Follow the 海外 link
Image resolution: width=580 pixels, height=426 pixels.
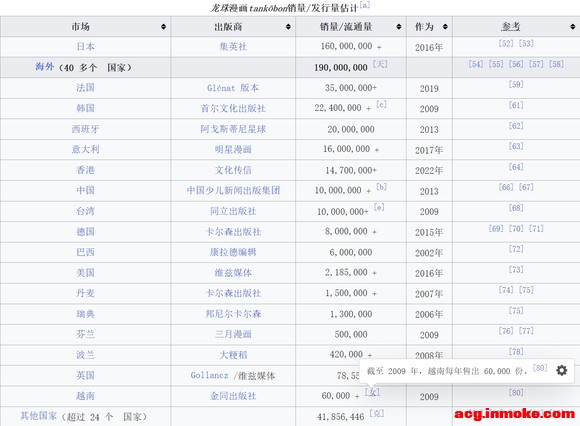pyautogui.click(x=45, y=67)
